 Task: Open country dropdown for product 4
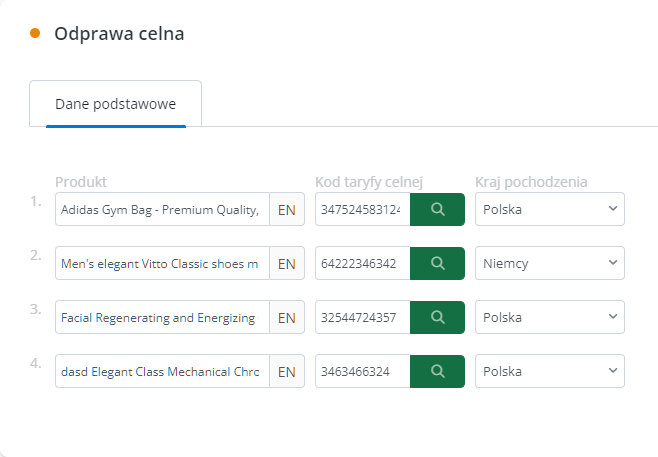pos(550,371)
